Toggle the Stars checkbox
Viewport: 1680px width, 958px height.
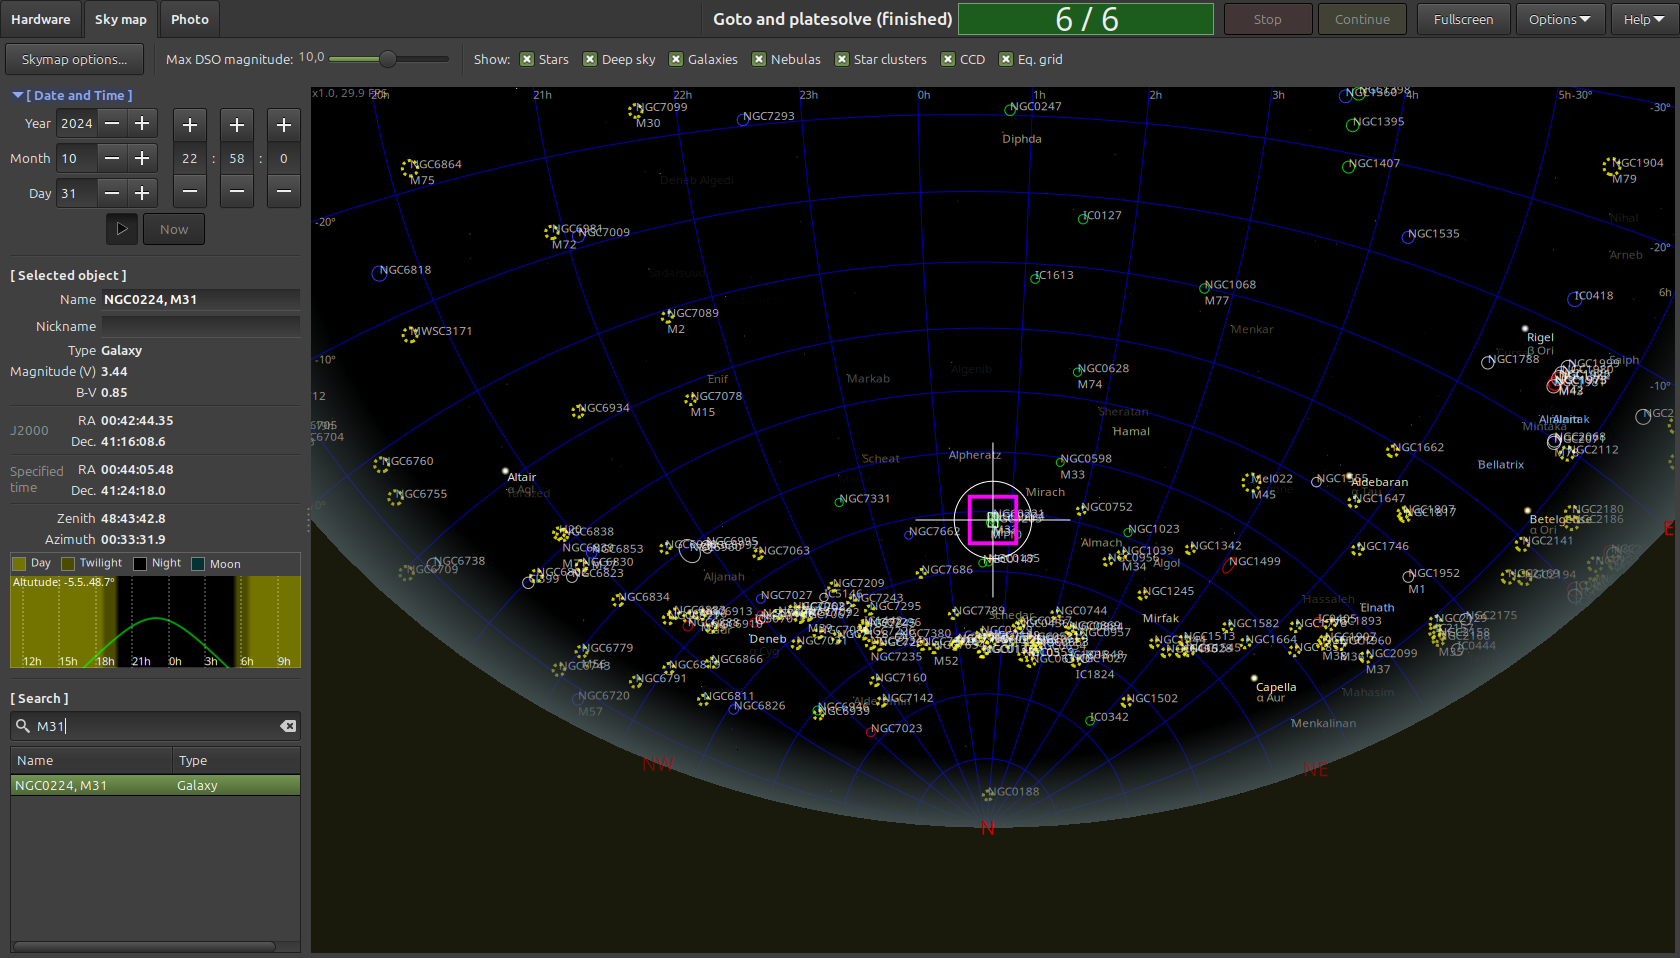527,59
